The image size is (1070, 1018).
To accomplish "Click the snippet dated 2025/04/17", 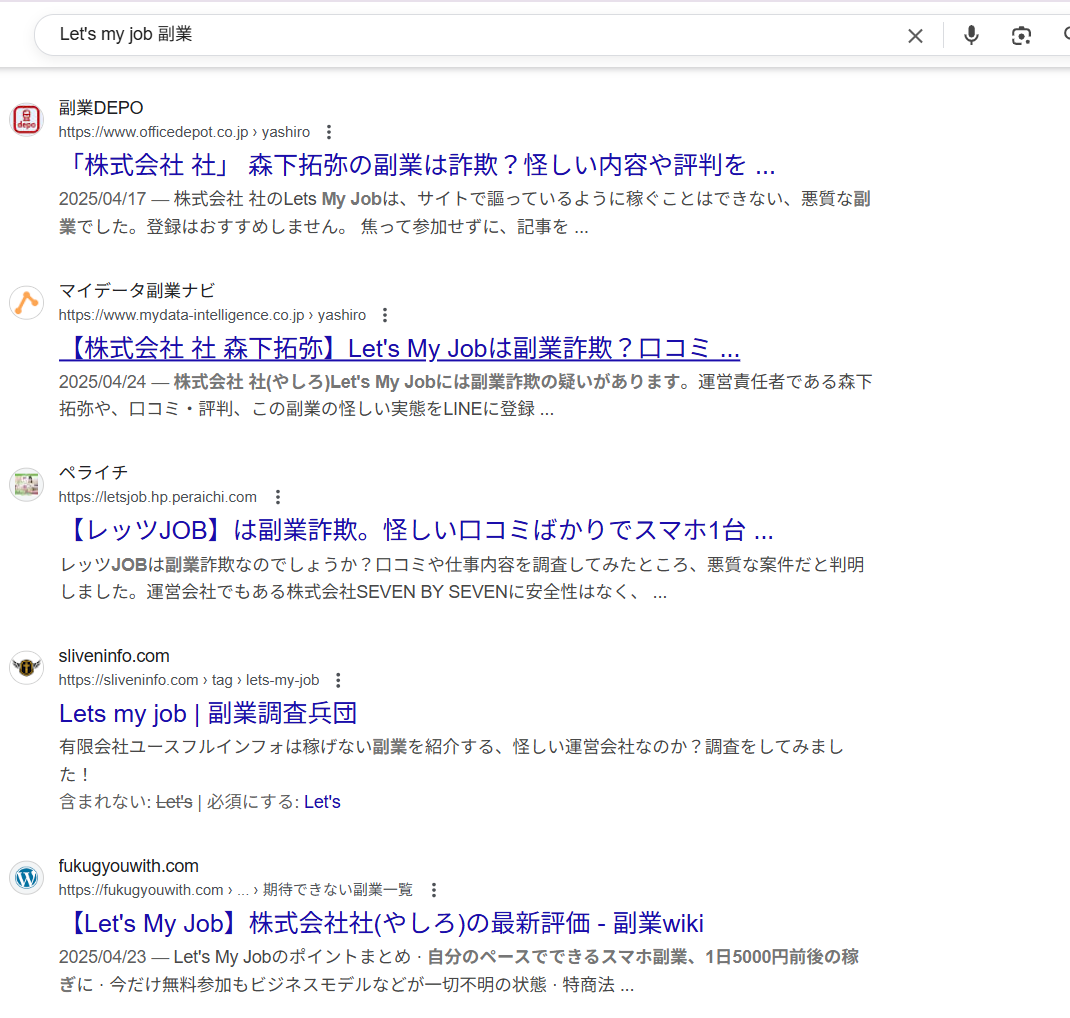I will click(x=465, y=212).
